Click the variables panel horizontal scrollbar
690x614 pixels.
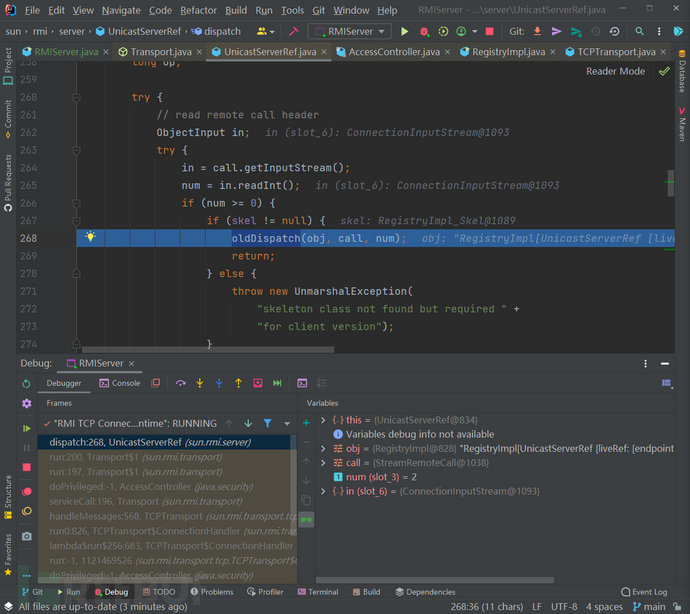tap(435, 580)
